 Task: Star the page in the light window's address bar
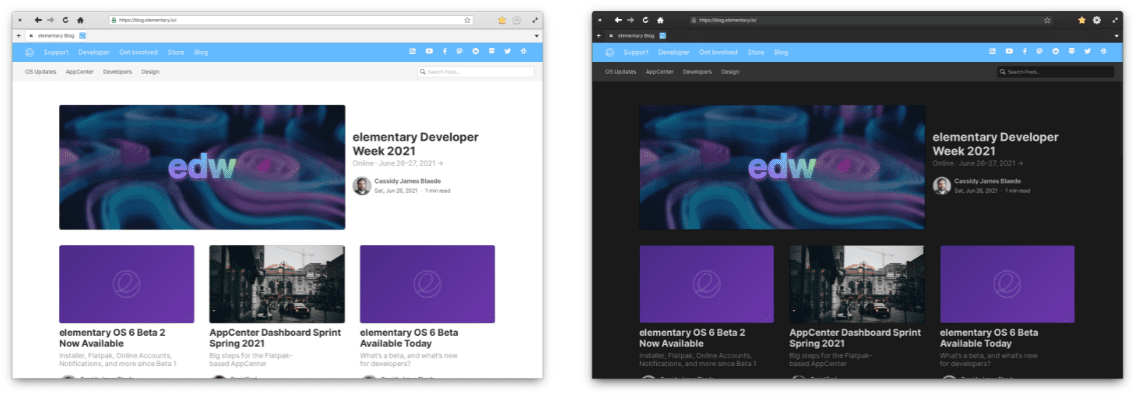pos(467,20)
